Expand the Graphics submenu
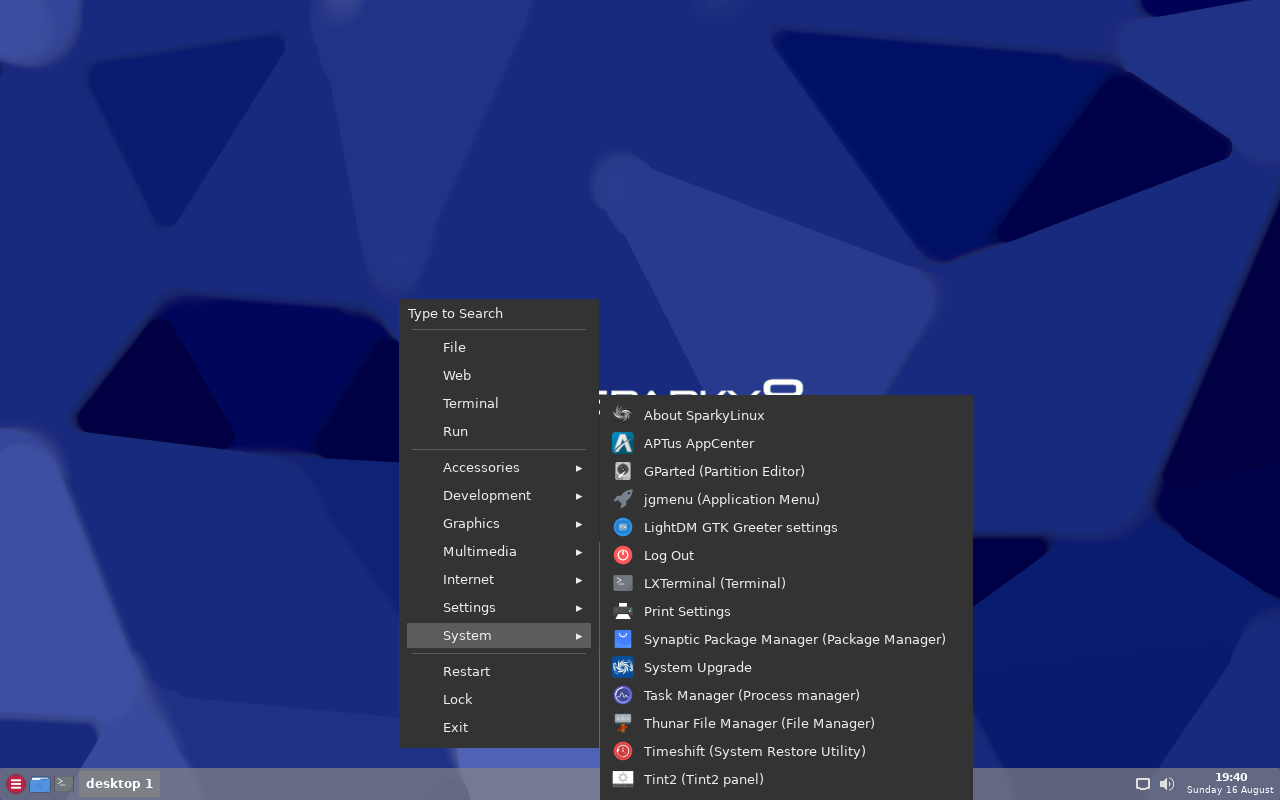The height and width of the screenshot is (800, 1280). pos(499,524)
